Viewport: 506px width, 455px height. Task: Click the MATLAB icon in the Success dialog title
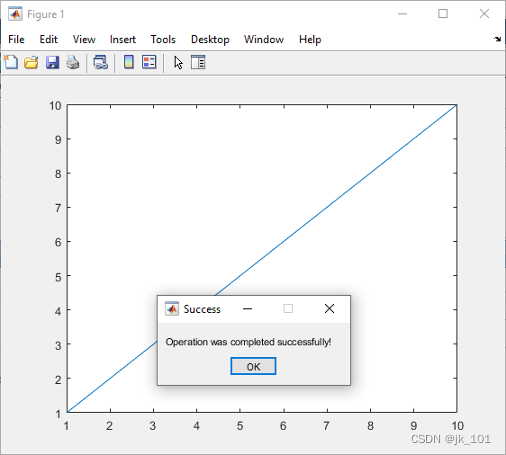coord(172,309)
